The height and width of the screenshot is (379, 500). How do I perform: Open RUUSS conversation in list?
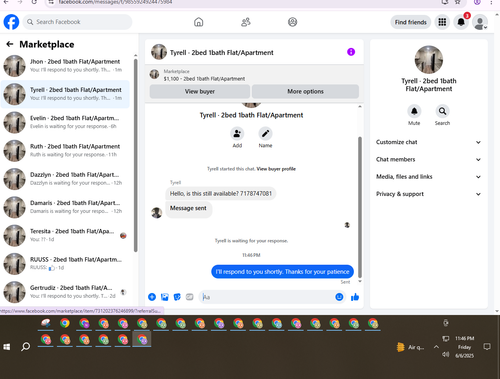pos(65,264)
